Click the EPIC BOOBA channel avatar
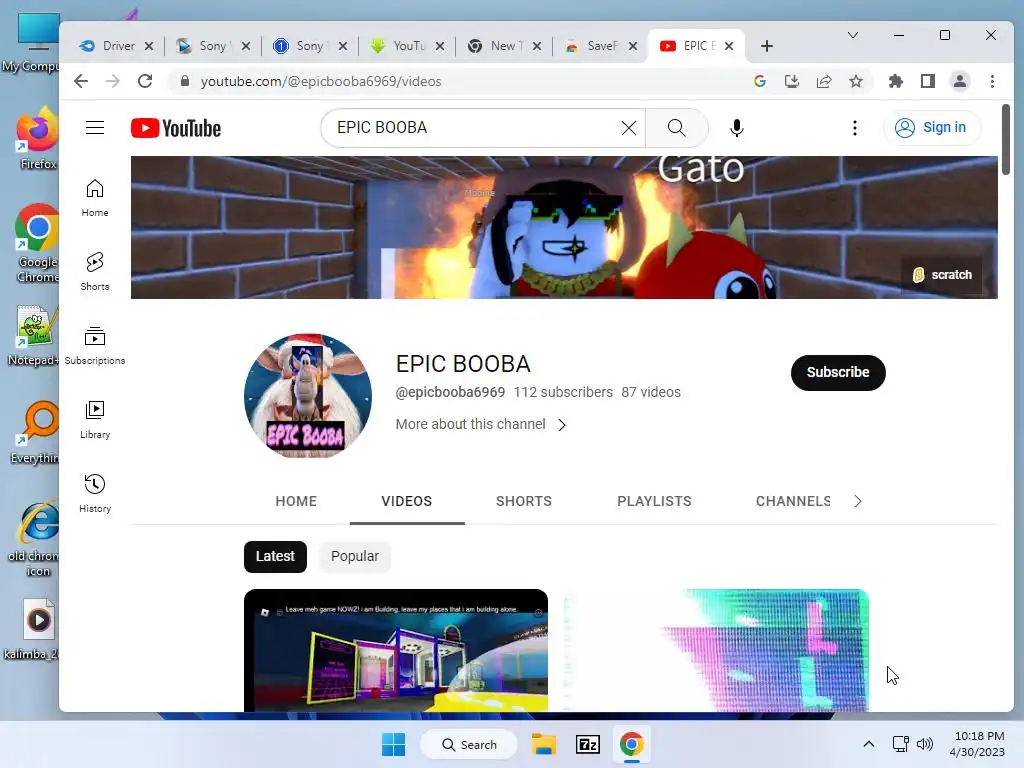1024x768 pixels. pos(308,396)
